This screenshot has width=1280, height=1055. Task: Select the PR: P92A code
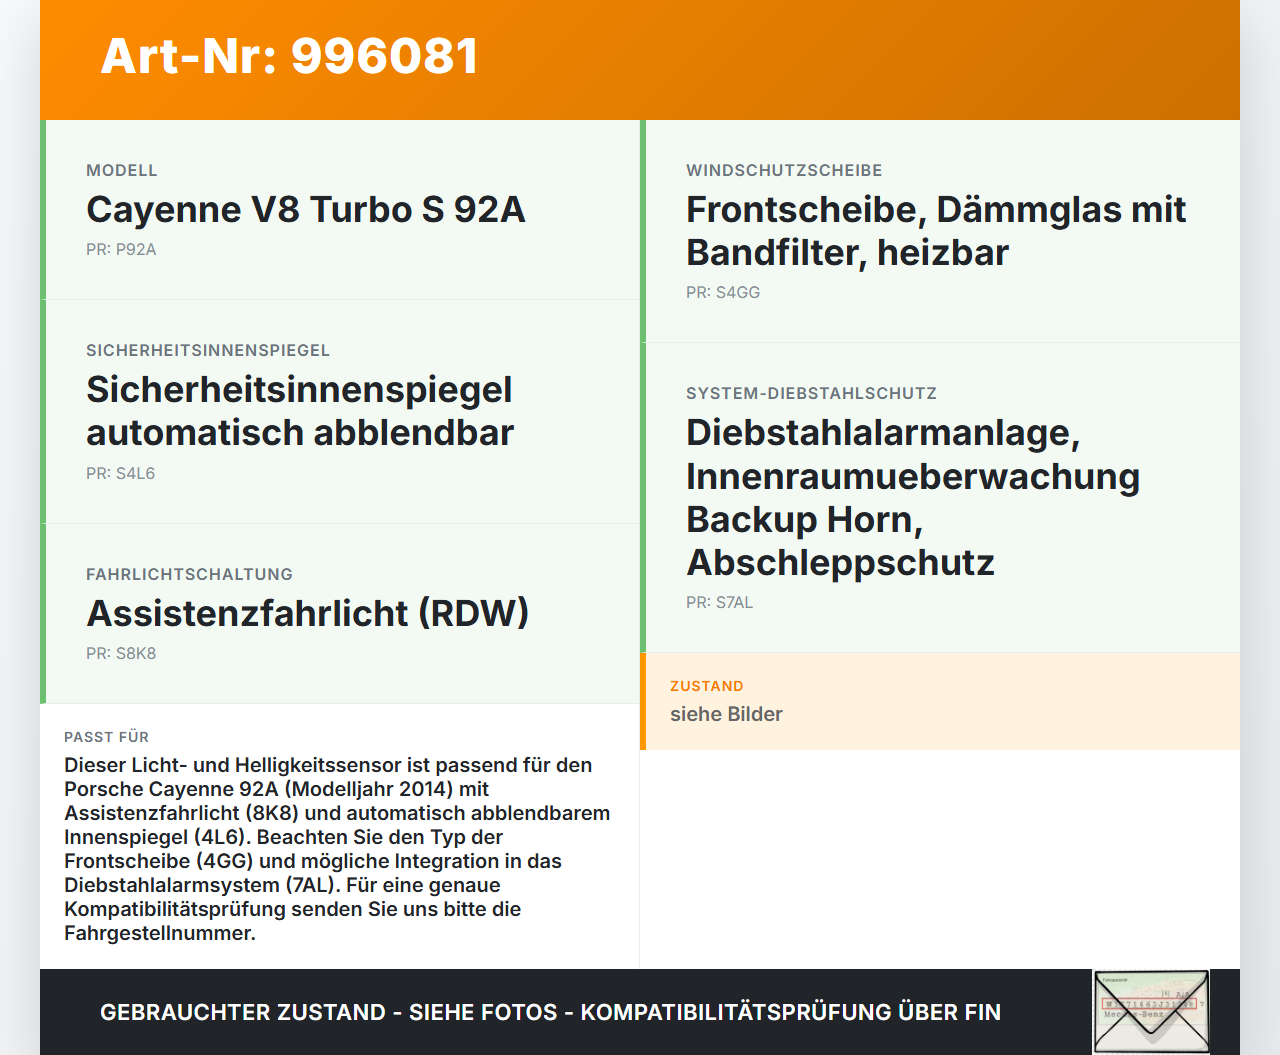tap(121, 249)
